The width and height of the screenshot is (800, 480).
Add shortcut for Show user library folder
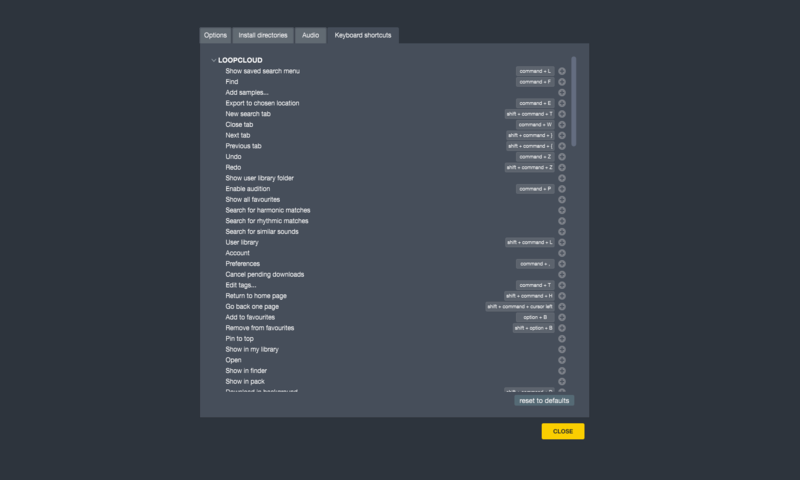[x=562, y=178]
